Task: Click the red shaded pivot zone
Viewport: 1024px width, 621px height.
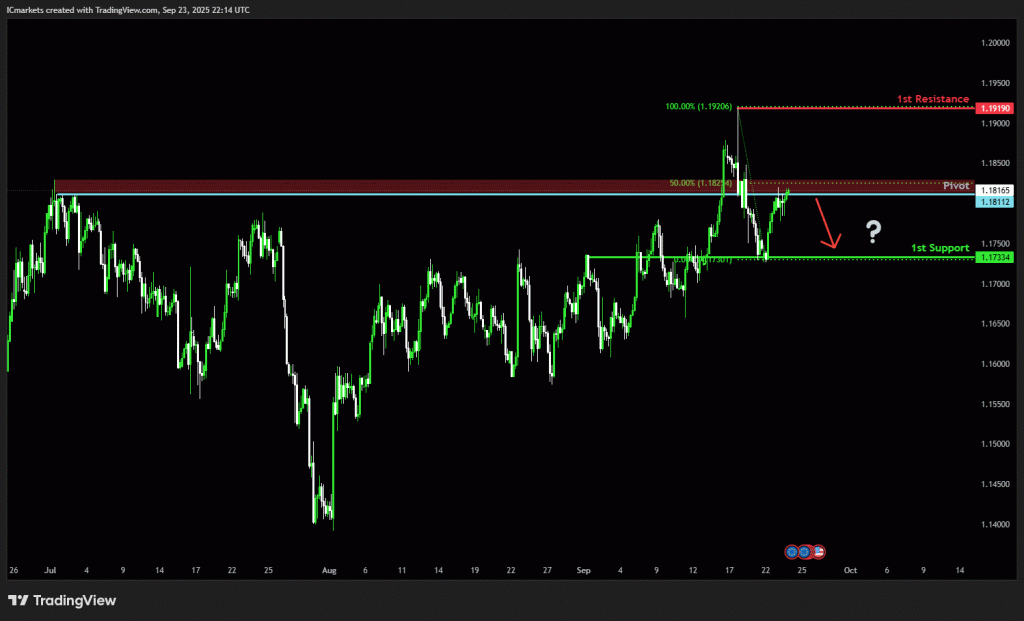Action: [x=400, y=186]
